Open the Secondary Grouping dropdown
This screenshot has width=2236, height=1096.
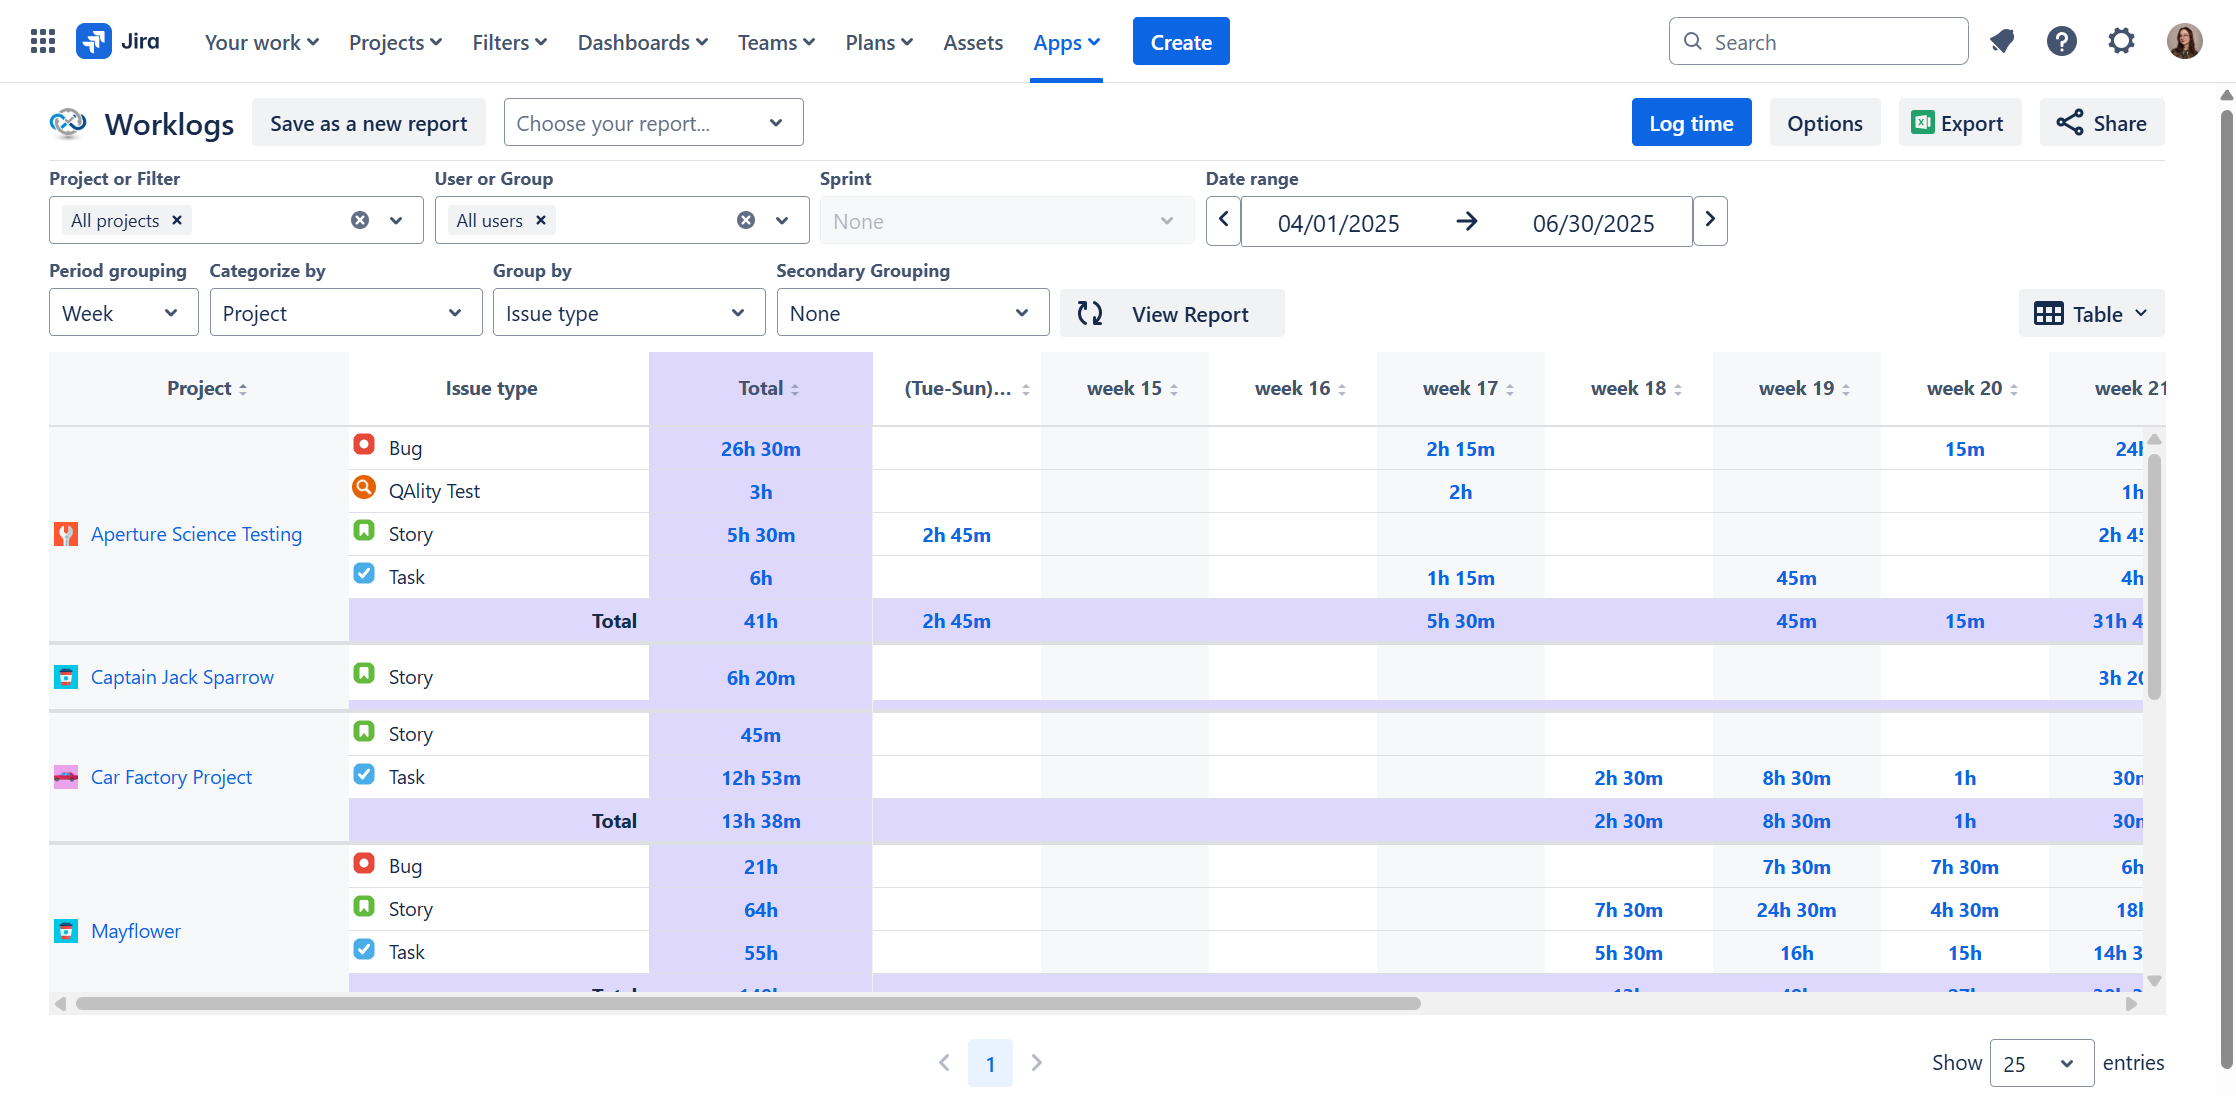click(x=913, y=313)
